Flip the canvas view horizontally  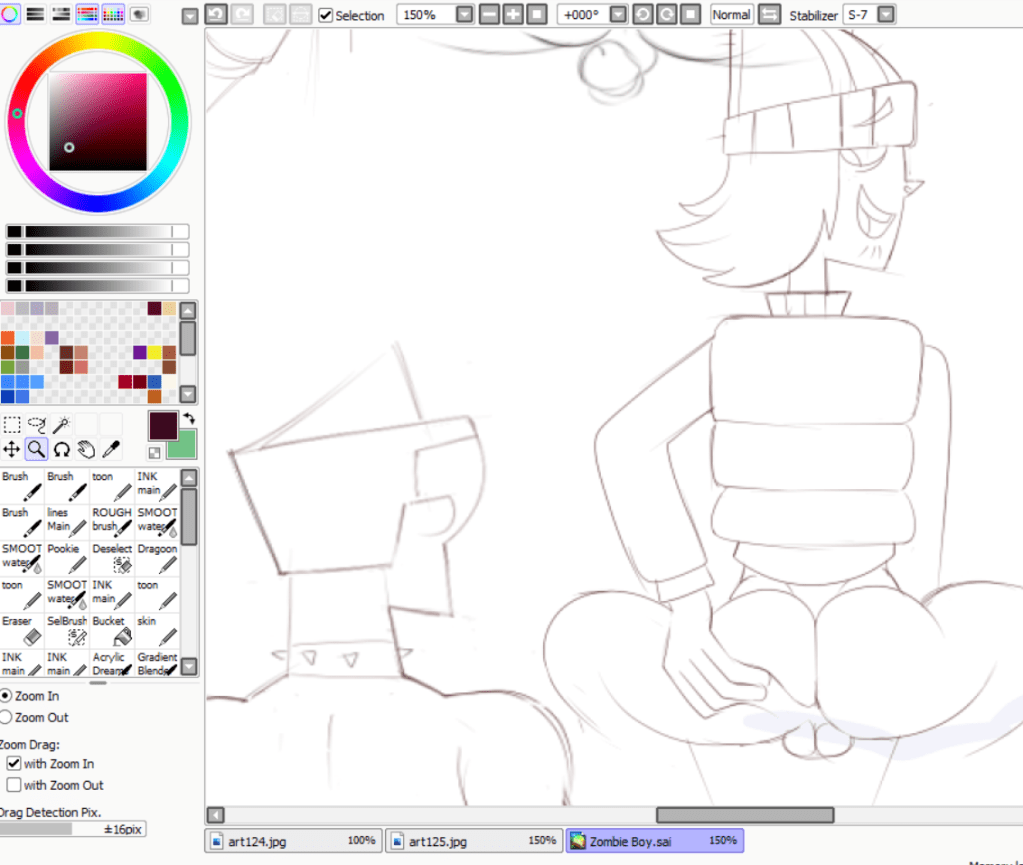pos(769,14)
